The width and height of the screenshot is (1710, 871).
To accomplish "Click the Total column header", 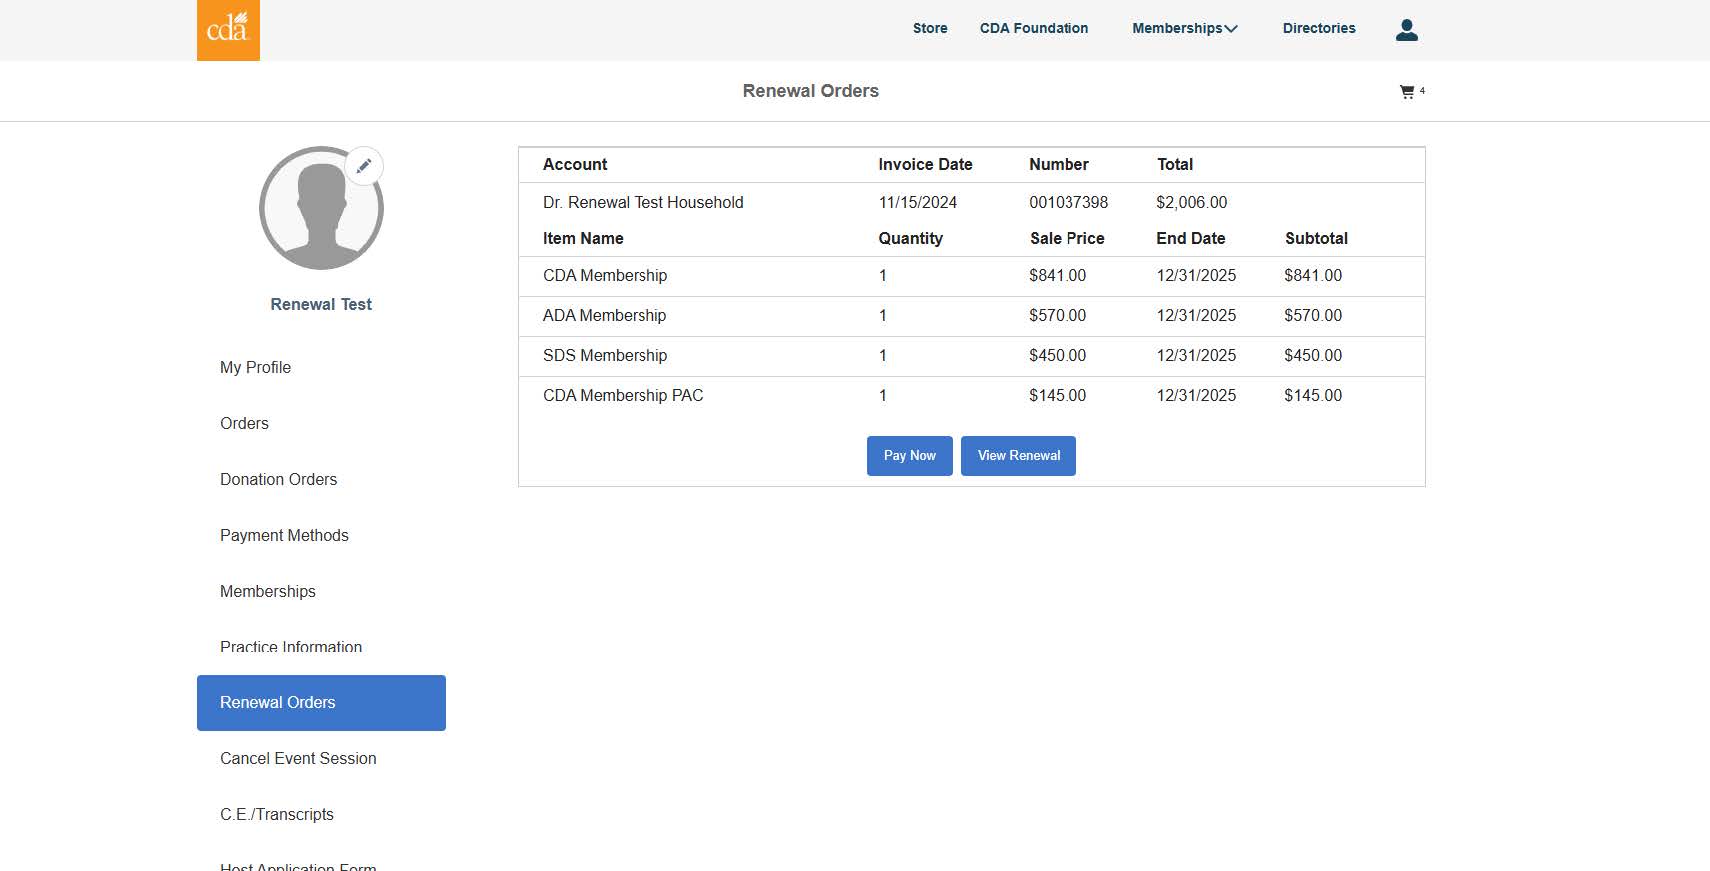I will 1175,164.
